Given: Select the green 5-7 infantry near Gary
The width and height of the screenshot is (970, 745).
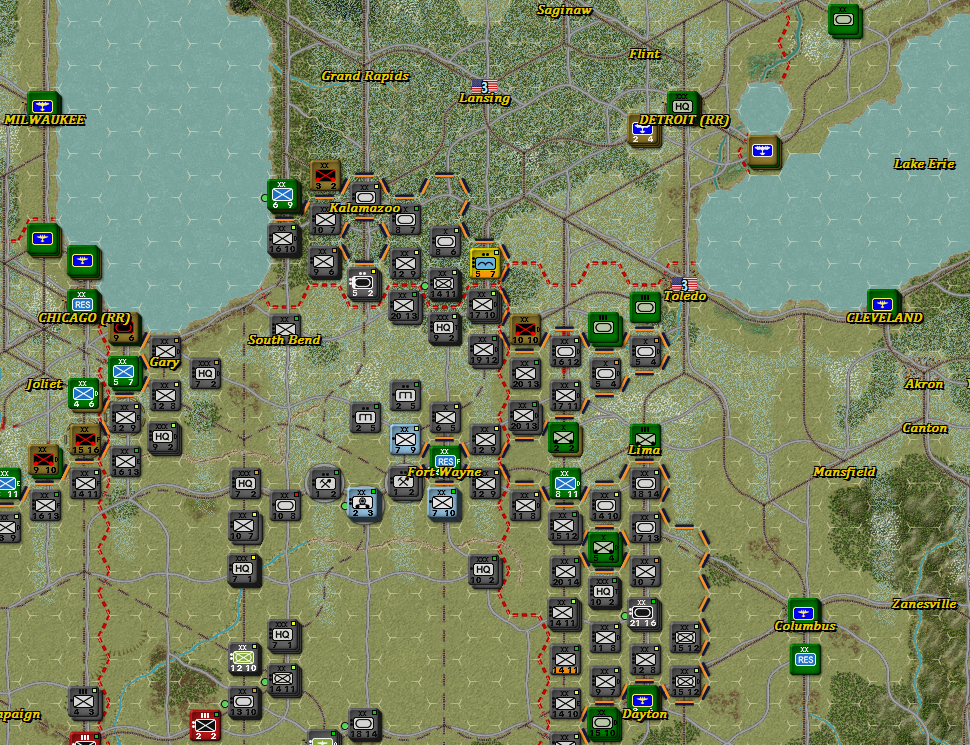Looking at the screenshot, I should 123,372.
